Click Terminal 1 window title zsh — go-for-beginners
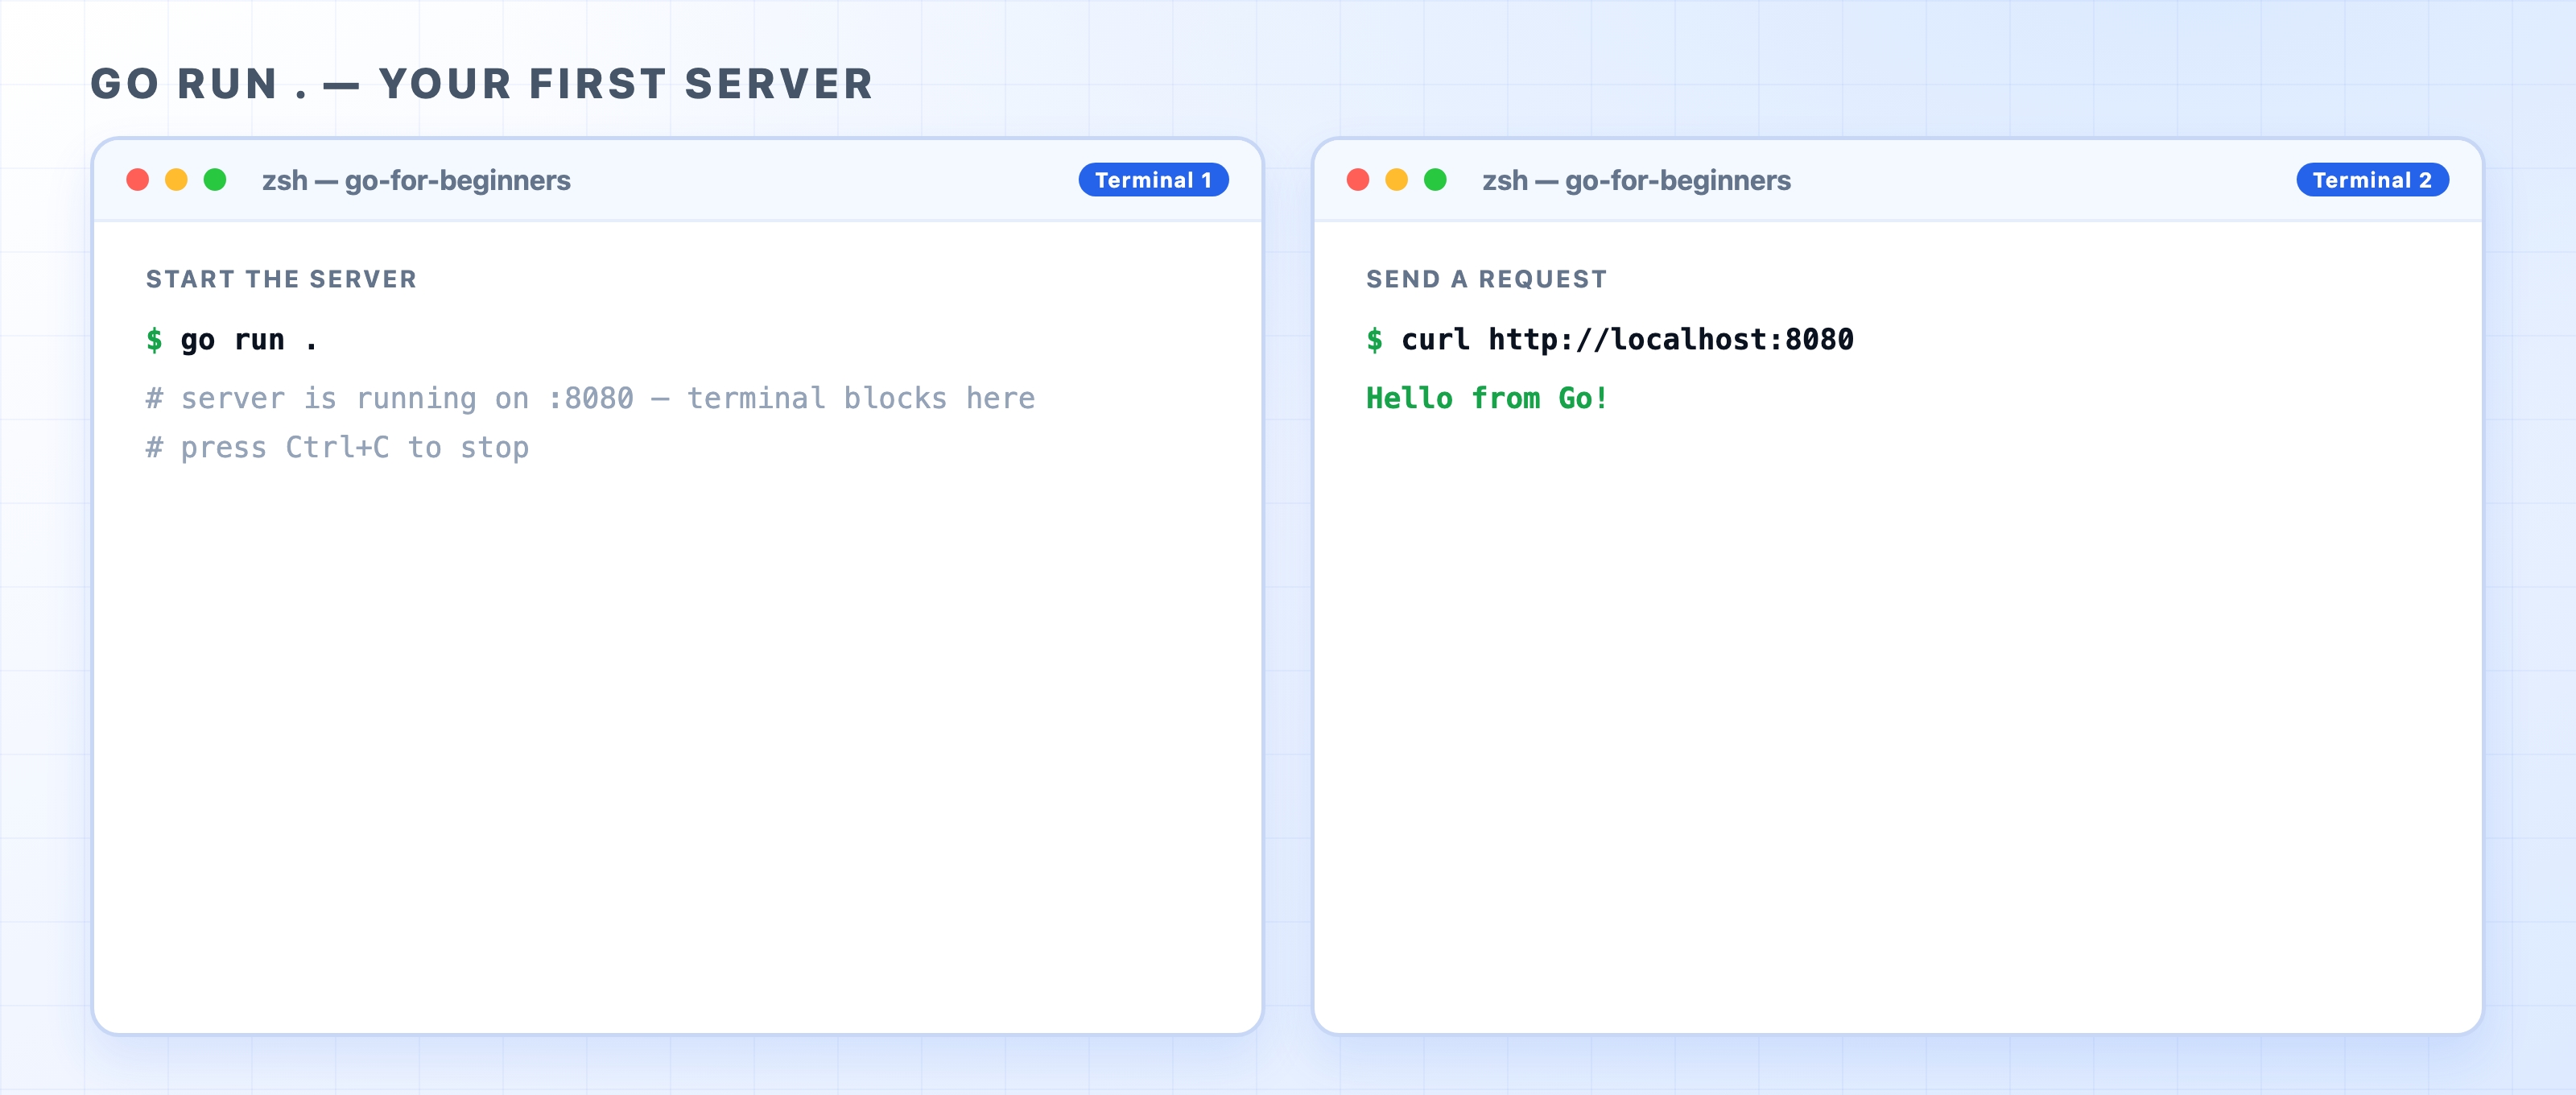The width and height of the screenshot is (2576, 1095). coord(416,181)
